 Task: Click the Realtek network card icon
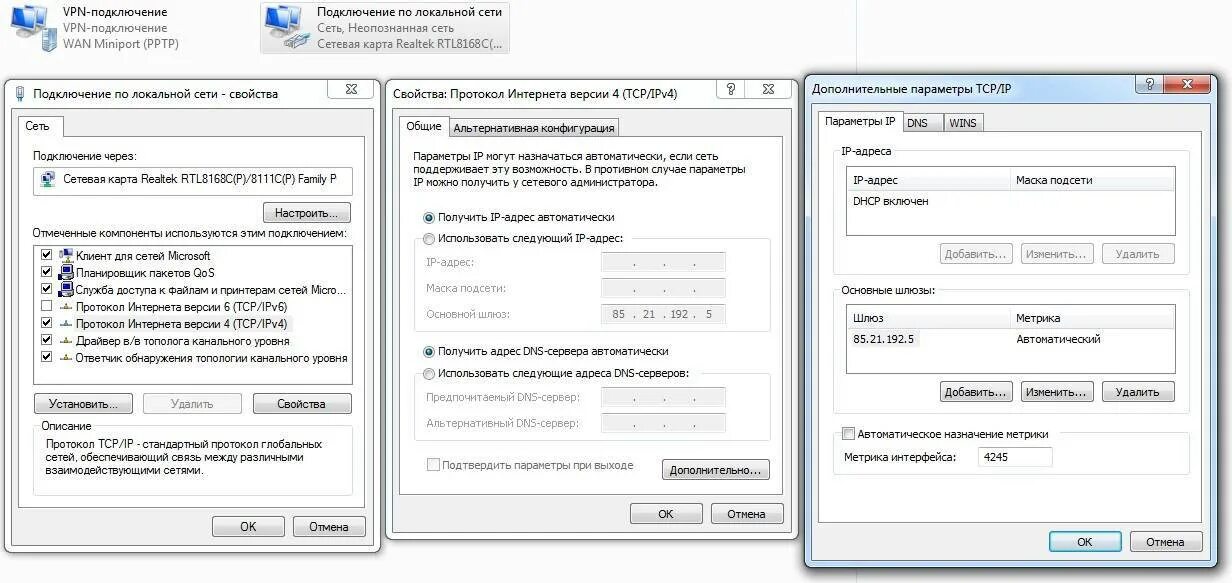click(48, 180)
